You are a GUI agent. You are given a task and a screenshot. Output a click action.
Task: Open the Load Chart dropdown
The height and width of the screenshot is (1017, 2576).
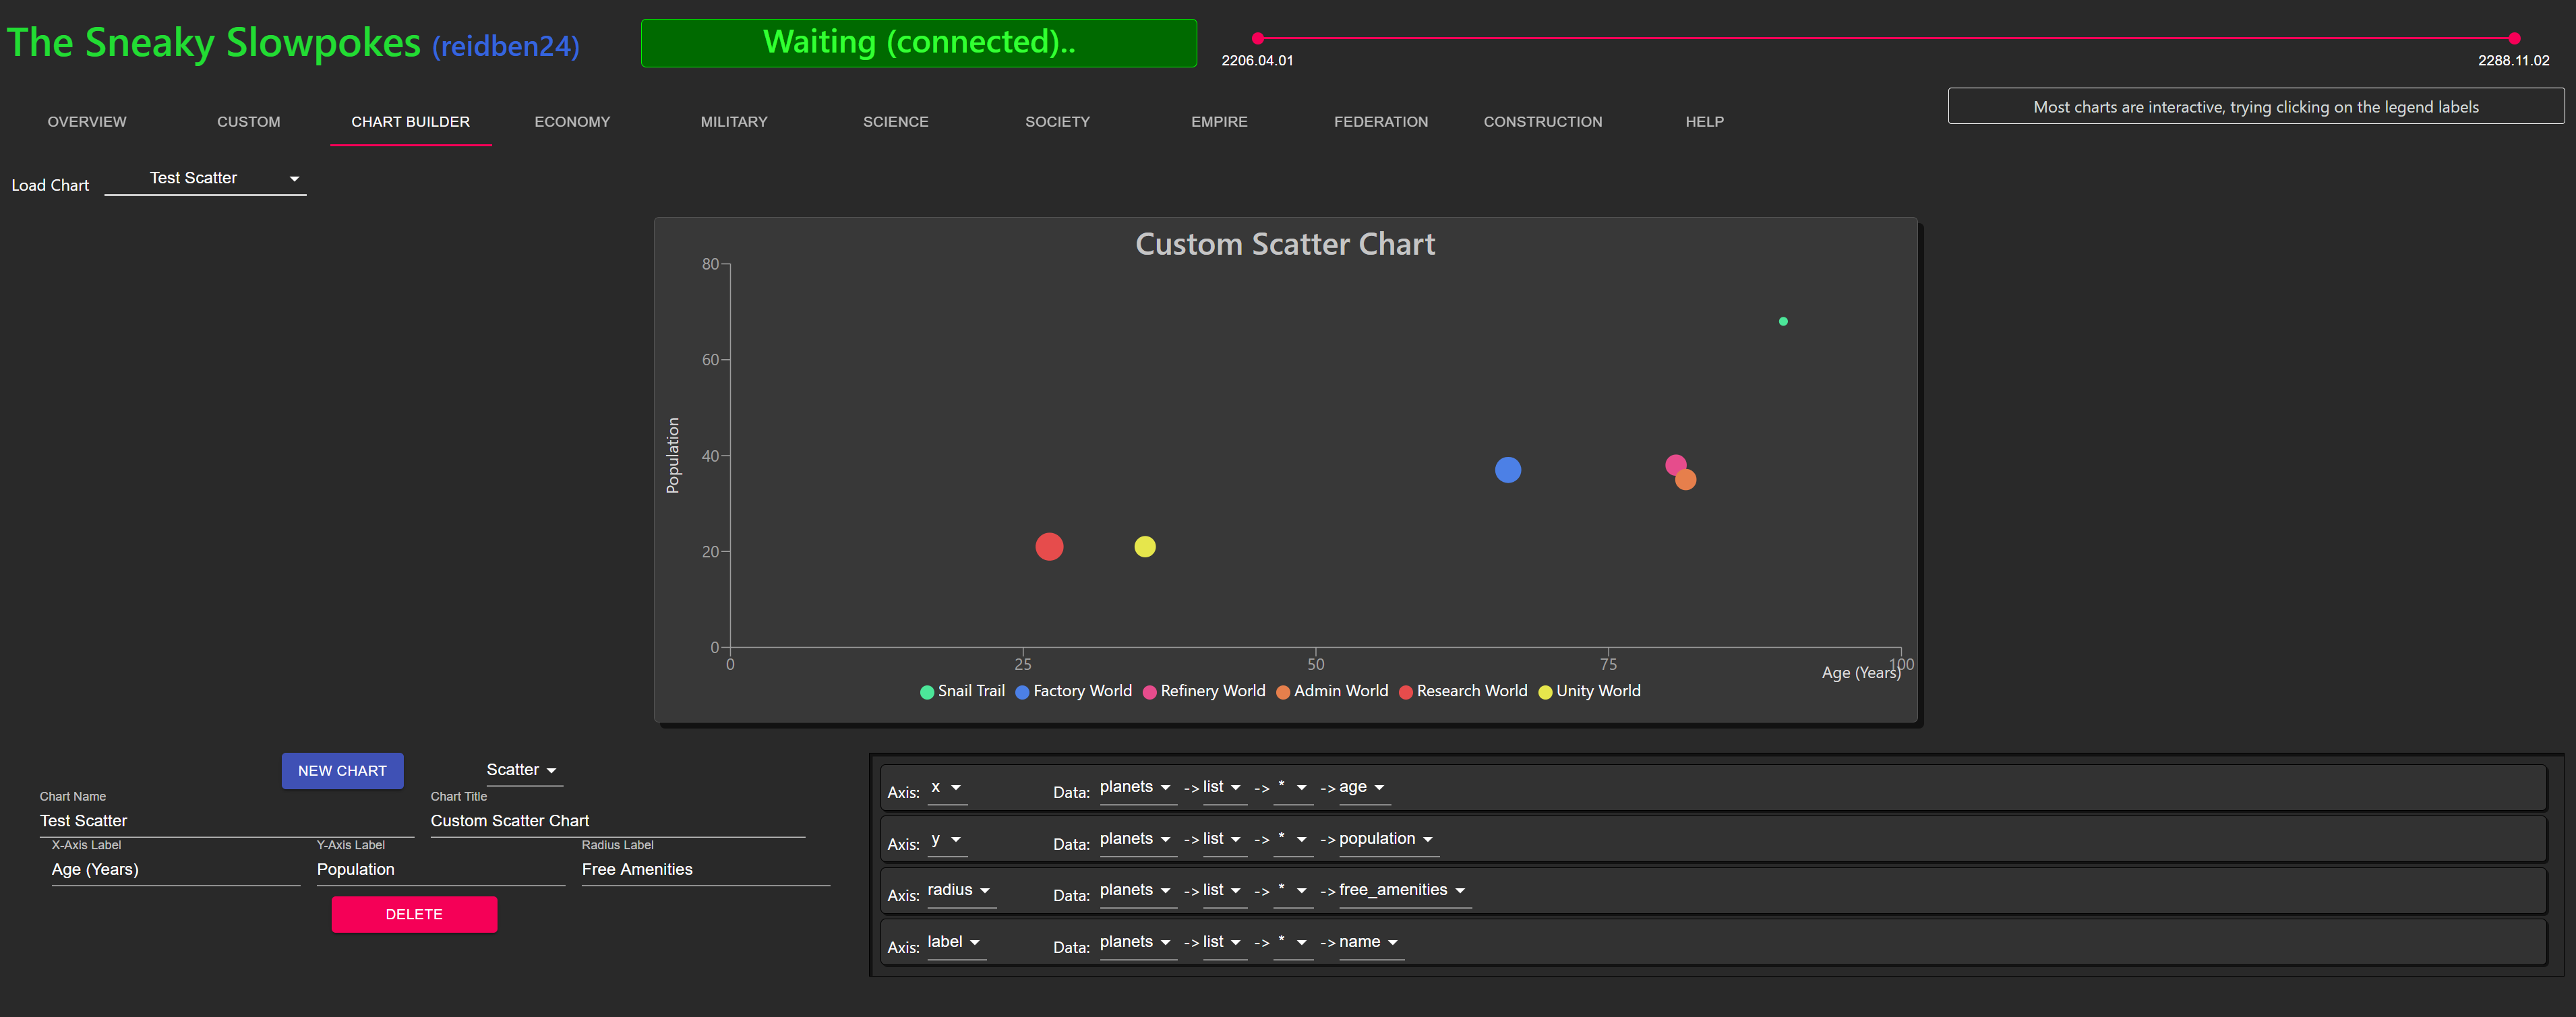205,179
